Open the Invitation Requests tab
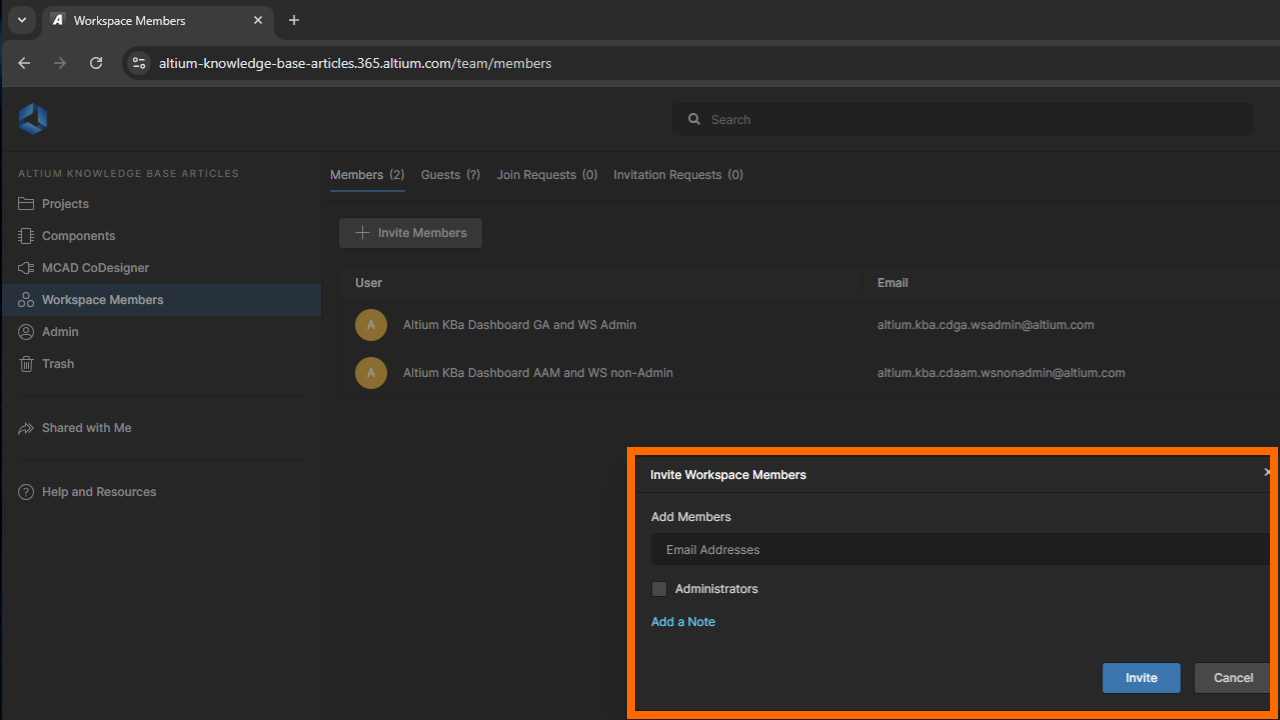Image resolution: width=1280 pixels, height=720 pixels. [x=678, y=175]
